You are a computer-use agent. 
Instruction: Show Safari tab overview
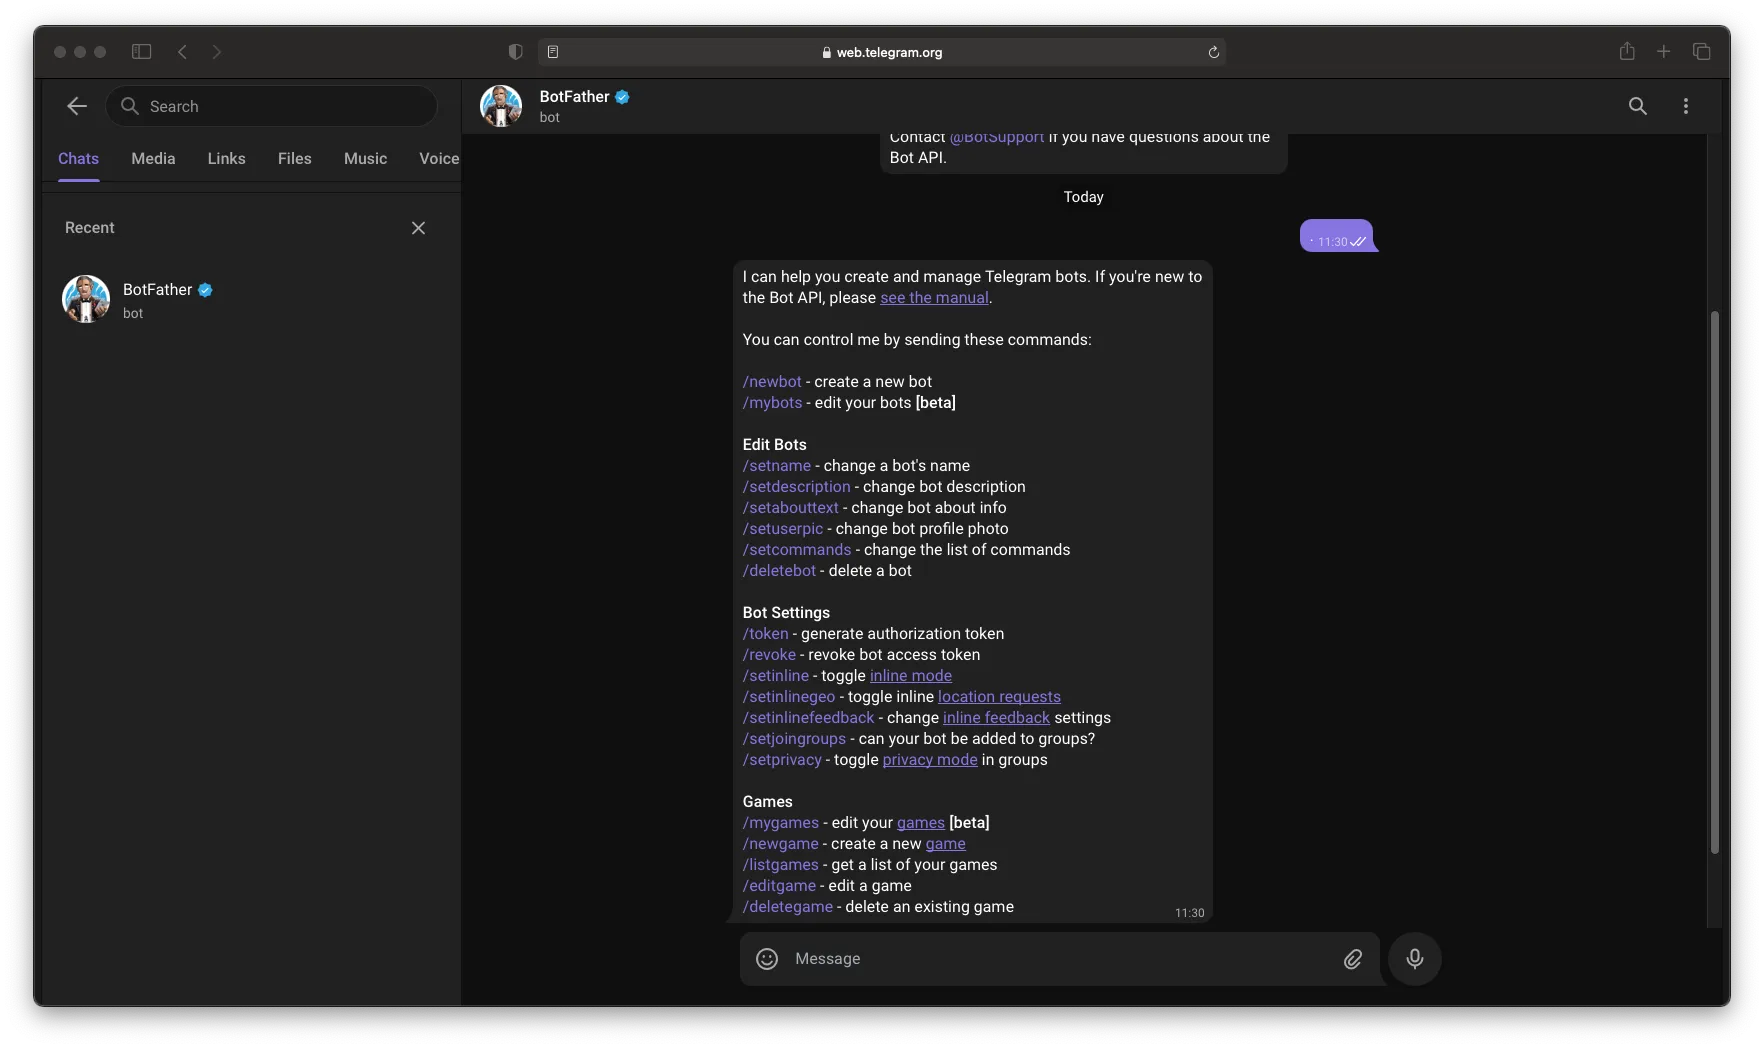[1701, 52]
